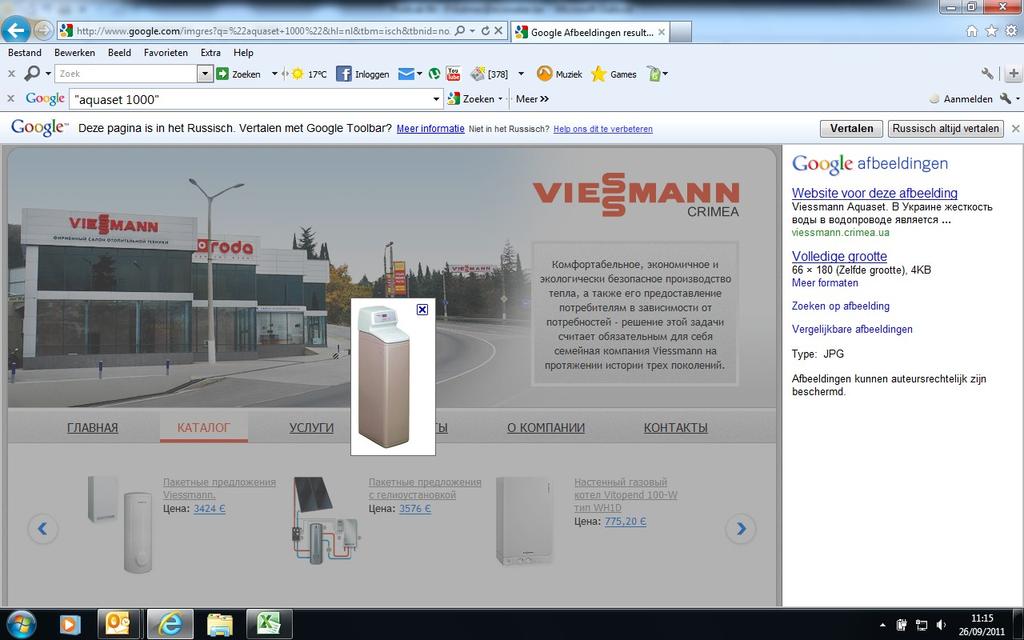Screen dimensions: 1024x640
Task: Click the Vertalen button
Action: point(852,129)
